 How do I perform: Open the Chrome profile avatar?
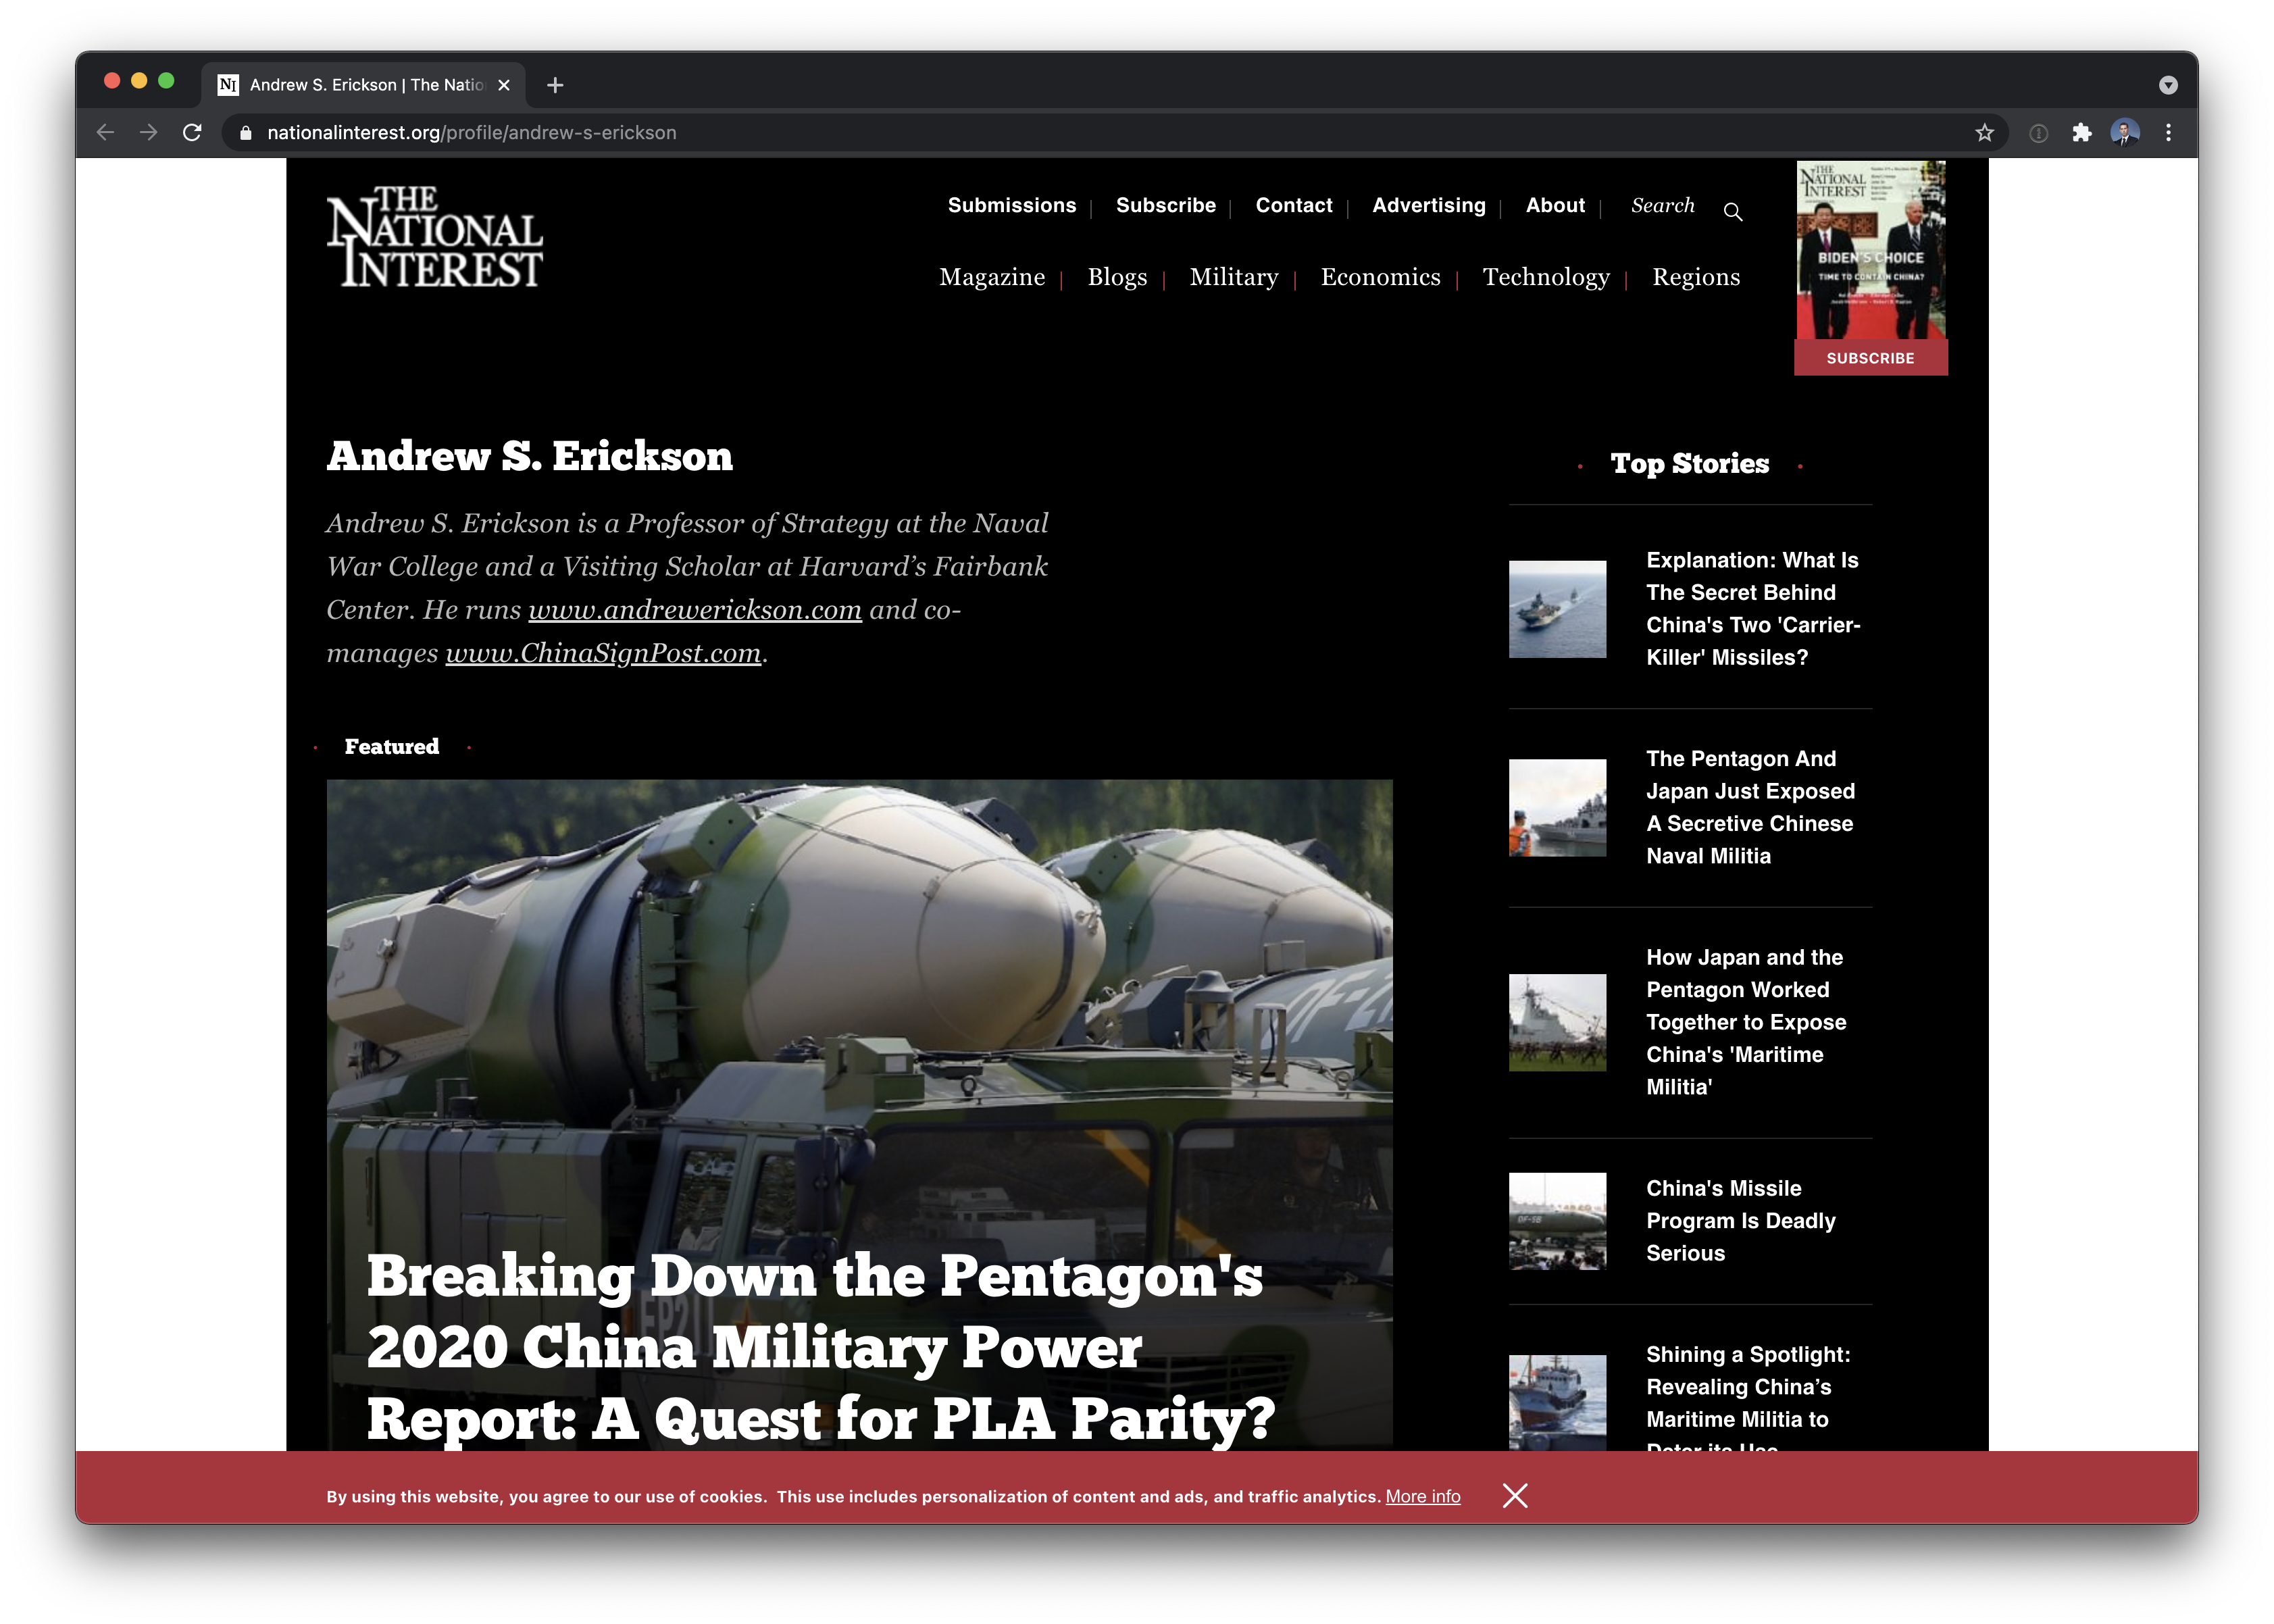[2124, 133]
